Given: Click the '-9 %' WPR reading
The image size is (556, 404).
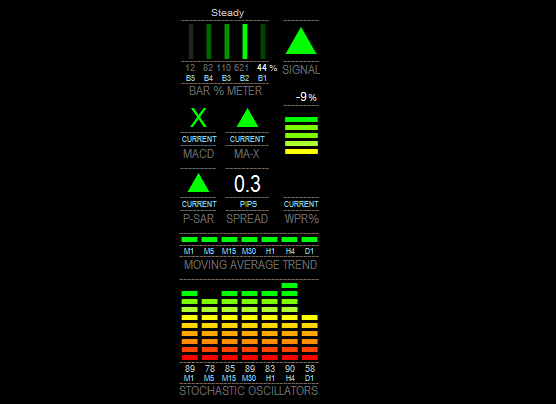Looking at the screenshot, I should click(x=306, y=96).
